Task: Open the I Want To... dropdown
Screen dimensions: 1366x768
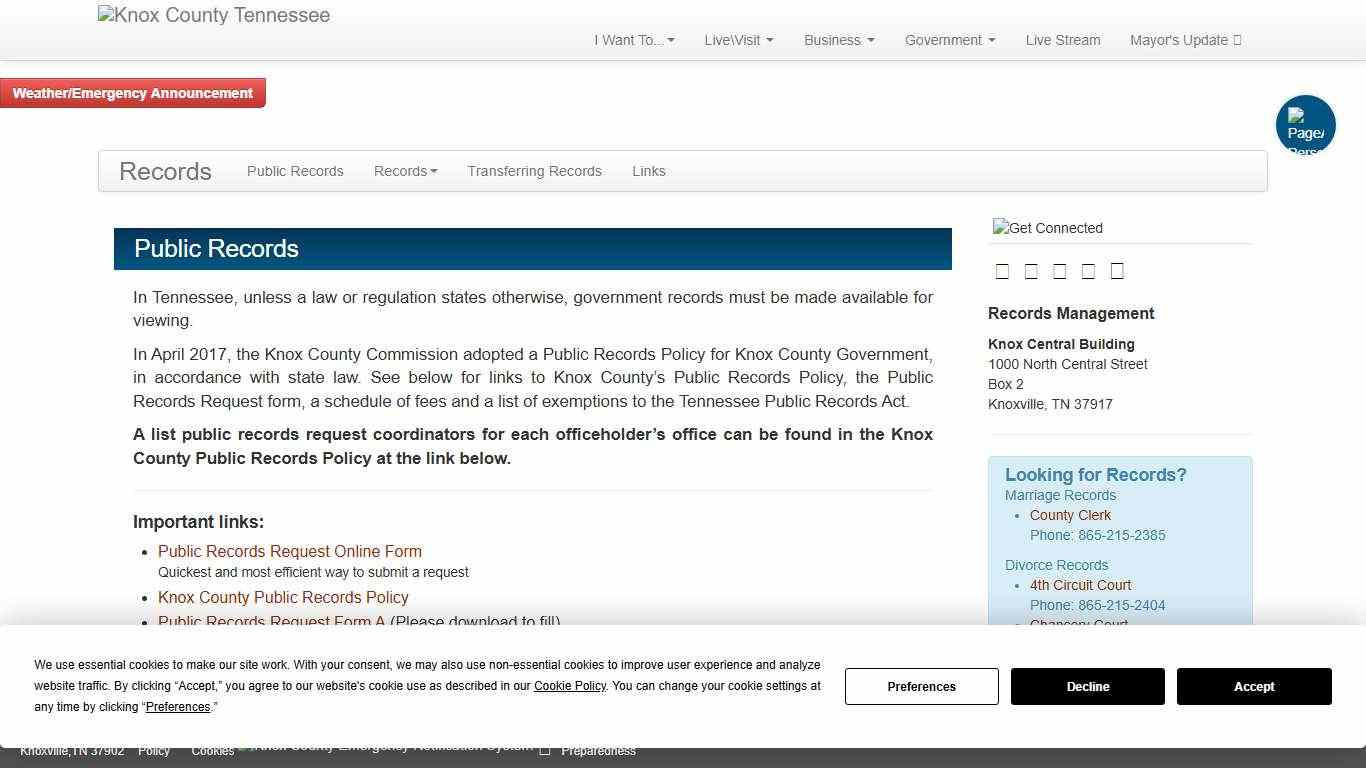Action: [633, 40]
